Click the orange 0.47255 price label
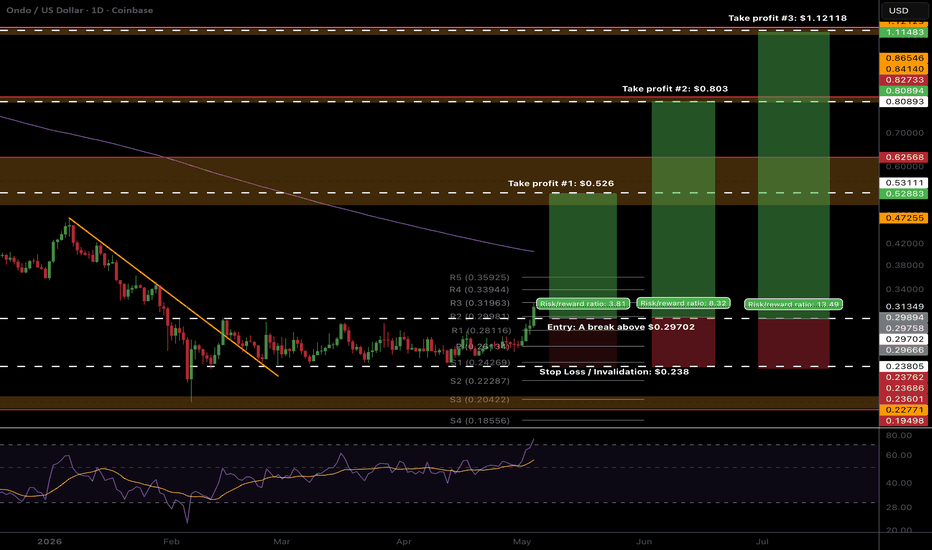Screen dimensions: 932x550 (903, 218)
